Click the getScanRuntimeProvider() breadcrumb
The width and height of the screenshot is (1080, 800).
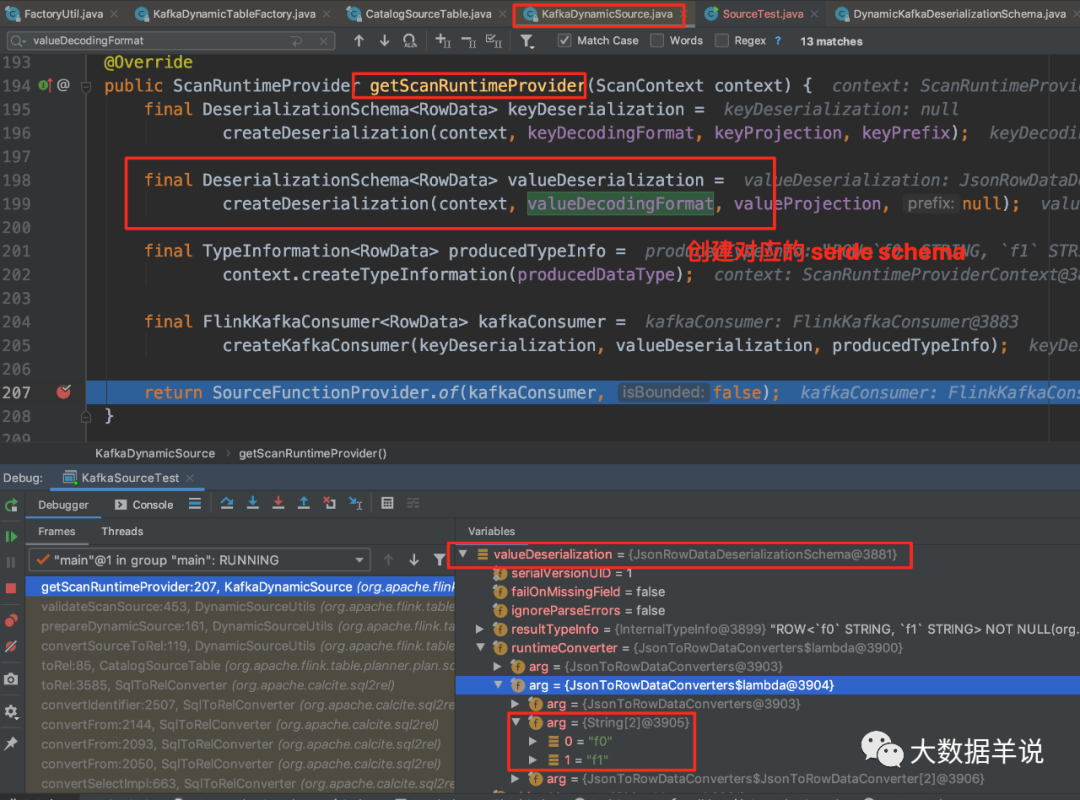(312, 453)
